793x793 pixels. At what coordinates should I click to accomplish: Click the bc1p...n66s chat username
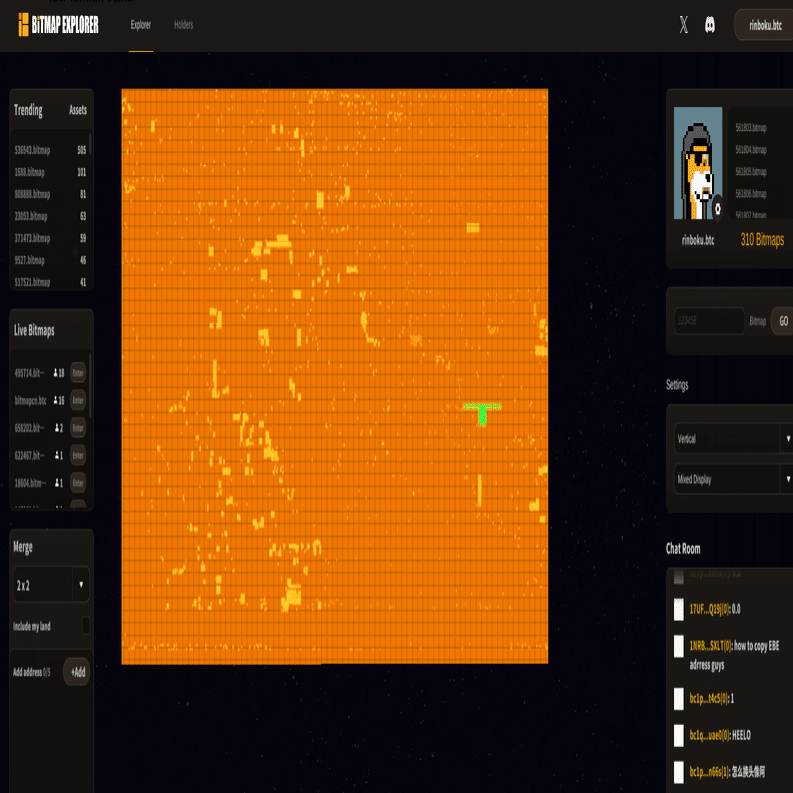[710, 772]
